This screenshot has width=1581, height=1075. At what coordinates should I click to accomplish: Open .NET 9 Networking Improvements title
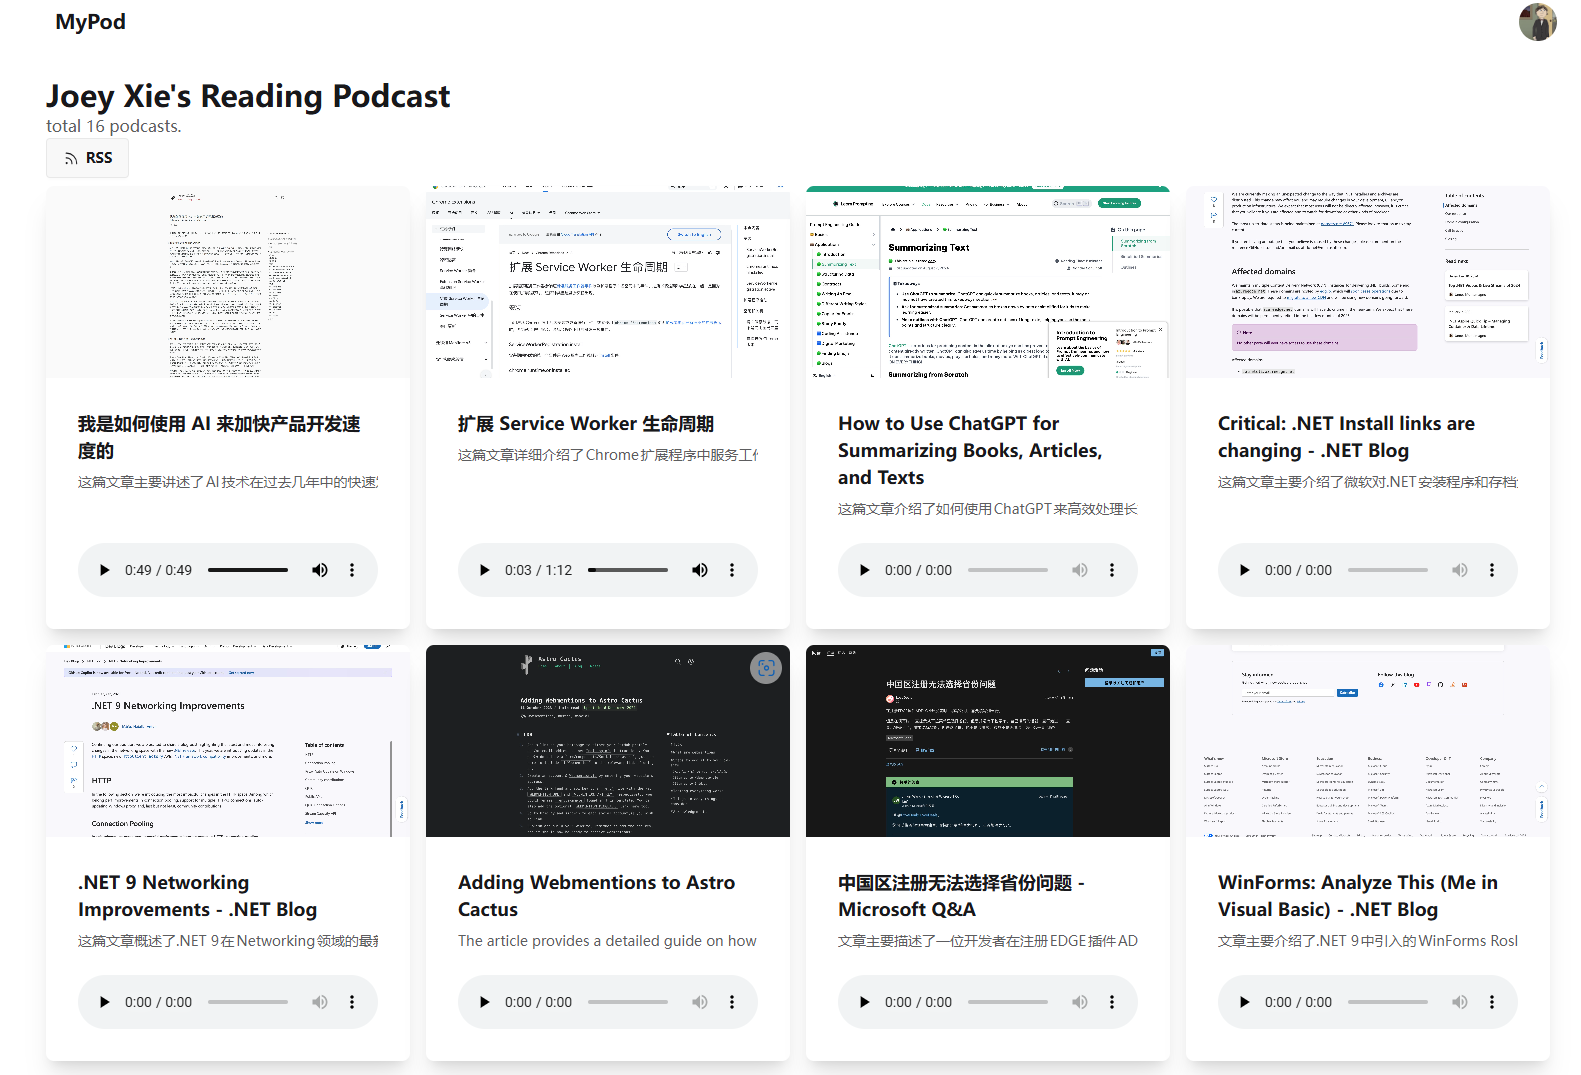click(197, 896)
